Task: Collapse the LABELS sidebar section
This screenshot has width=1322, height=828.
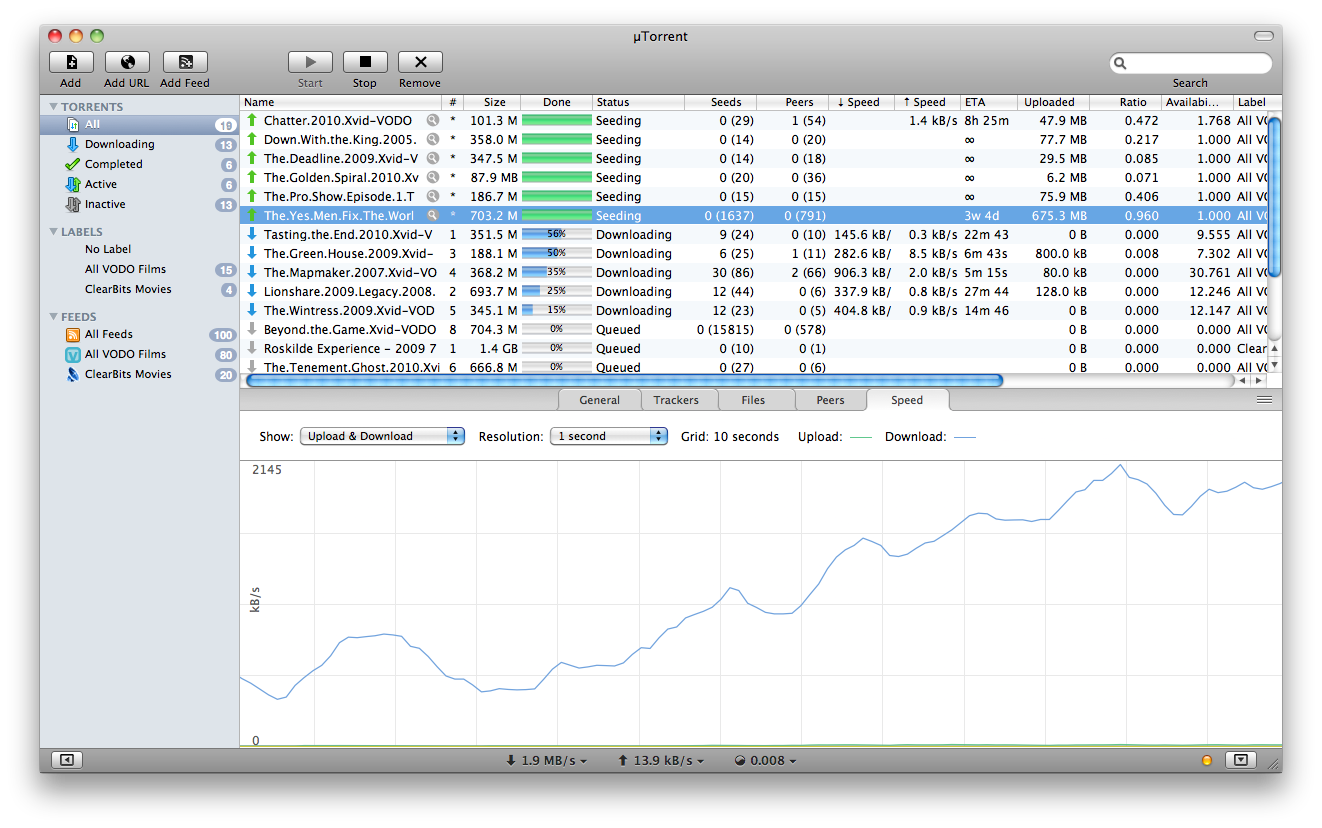Action: (53, 232)
